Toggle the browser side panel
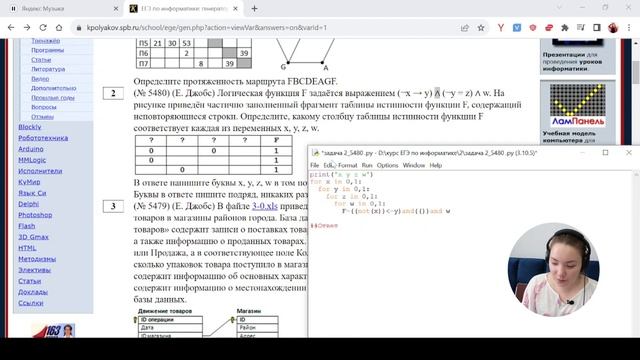This screenshot has width=640, height=360. 597,28
